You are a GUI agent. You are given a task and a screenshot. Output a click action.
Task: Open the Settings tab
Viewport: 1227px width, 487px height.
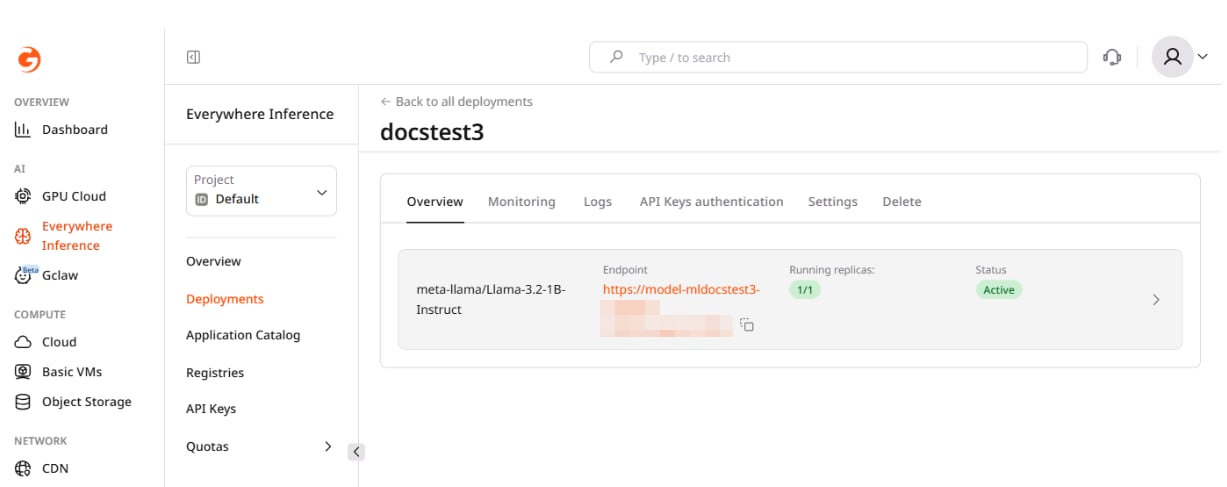pyautogui.click(x=833, y=201)
